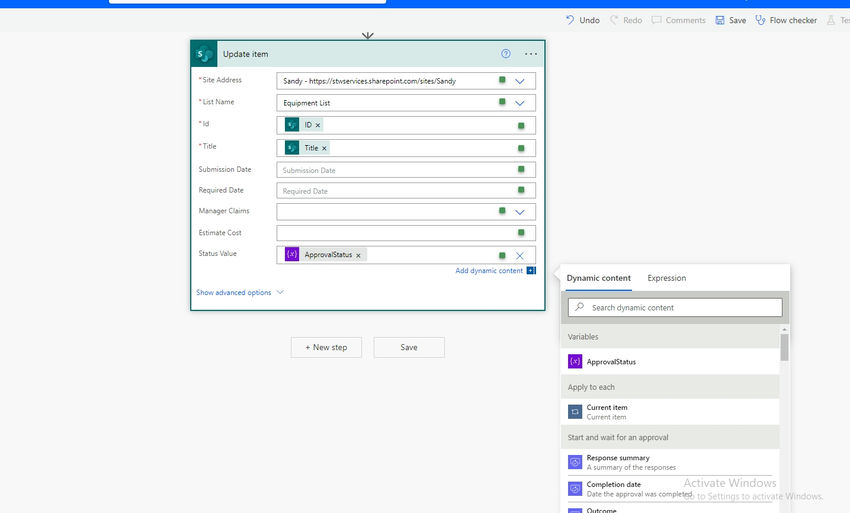The height and width of the screenshot is (513, 850).
Task: Click the Search dynamic content box
Action: click(x=675, y=307)
